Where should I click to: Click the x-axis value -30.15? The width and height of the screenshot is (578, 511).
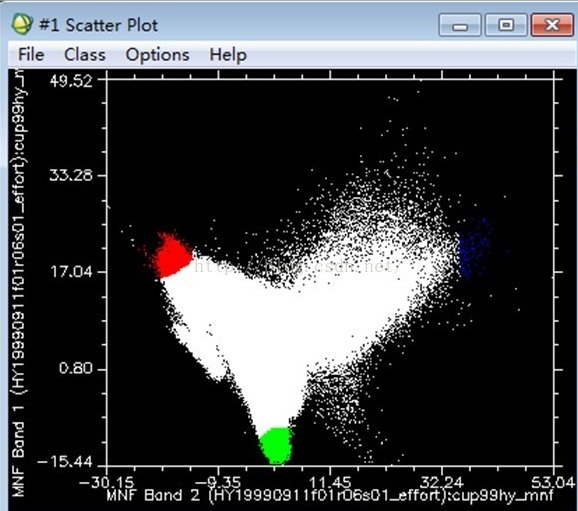pyautogui.click(x=107, y=482)
